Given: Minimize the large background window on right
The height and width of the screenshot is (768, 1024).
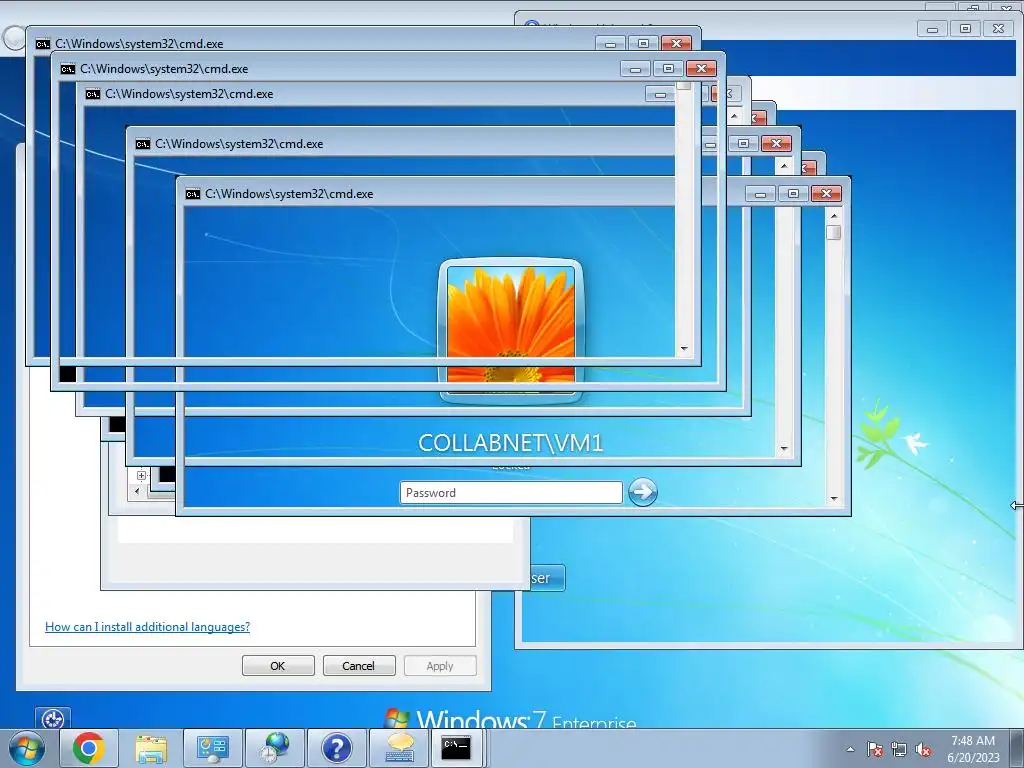Looking at the screenshot, I should tap(933, 29).
